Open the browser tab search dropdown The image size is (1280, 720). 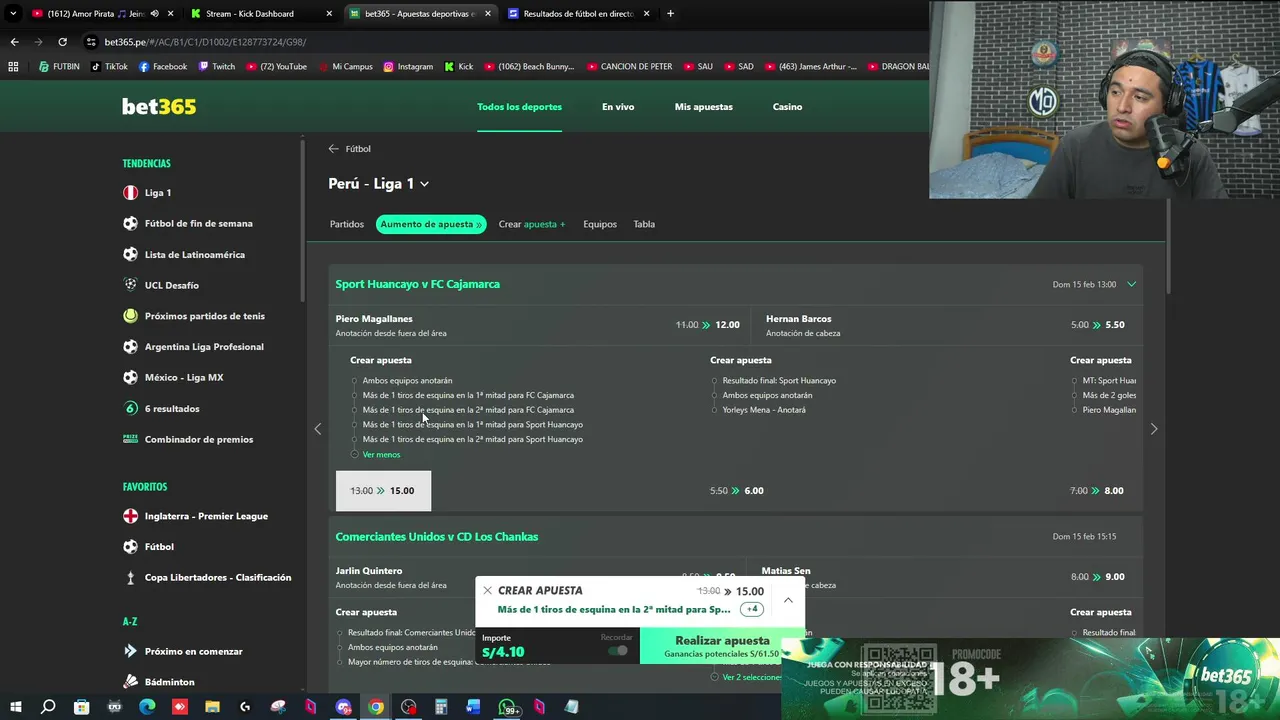pyautogui.click(x=13, y=14)
